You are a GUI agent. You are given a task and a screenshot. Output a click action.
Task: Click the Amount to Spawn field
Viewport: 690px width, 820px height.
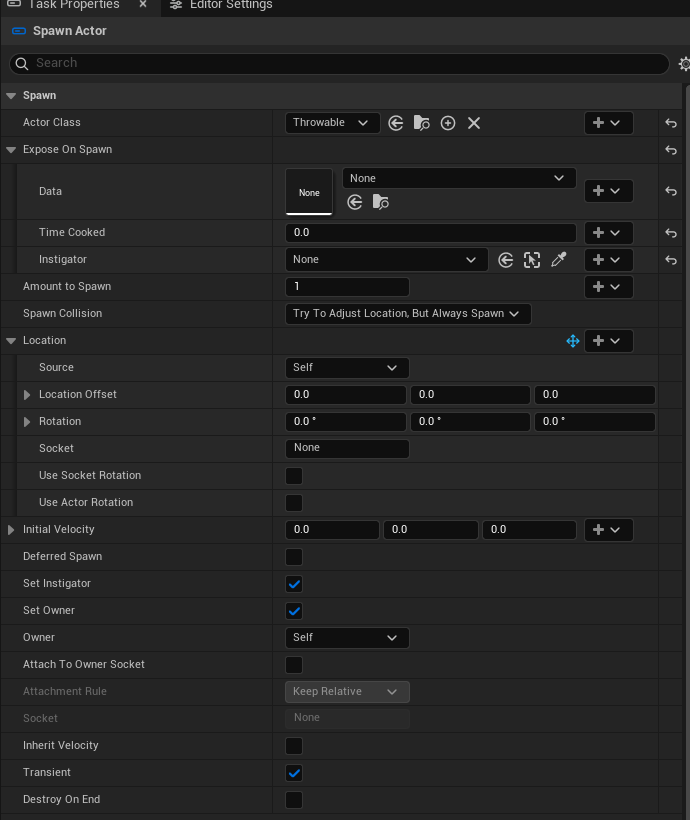click(x=347, y=287)
